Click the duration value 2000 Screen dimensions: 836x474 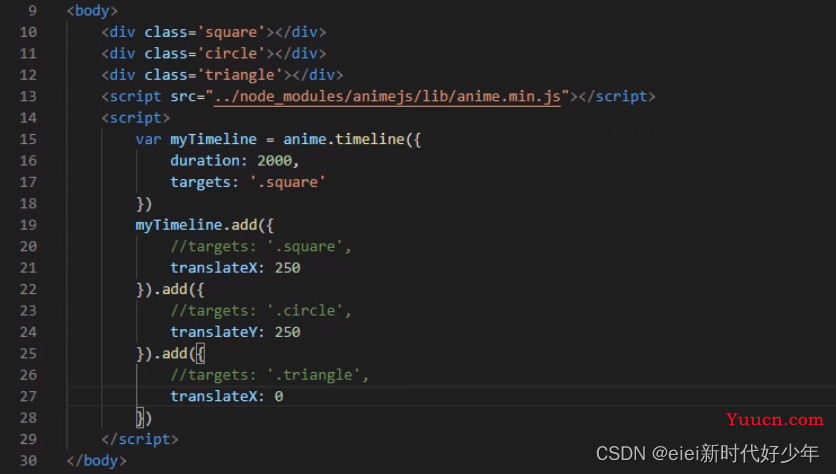[x=275, y=160]
